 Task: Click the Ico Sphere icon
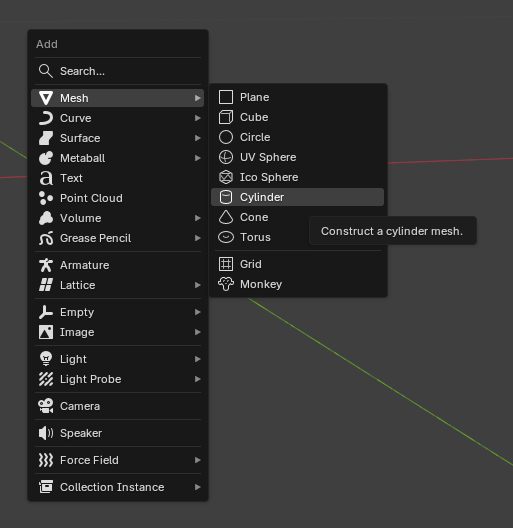pyautogui.click(x=226, y=177)
